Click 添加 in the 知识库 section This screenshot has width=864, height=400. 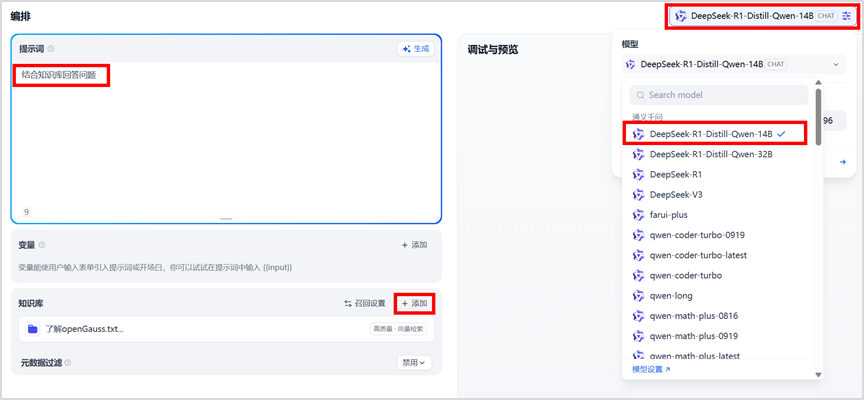point(414,304)
